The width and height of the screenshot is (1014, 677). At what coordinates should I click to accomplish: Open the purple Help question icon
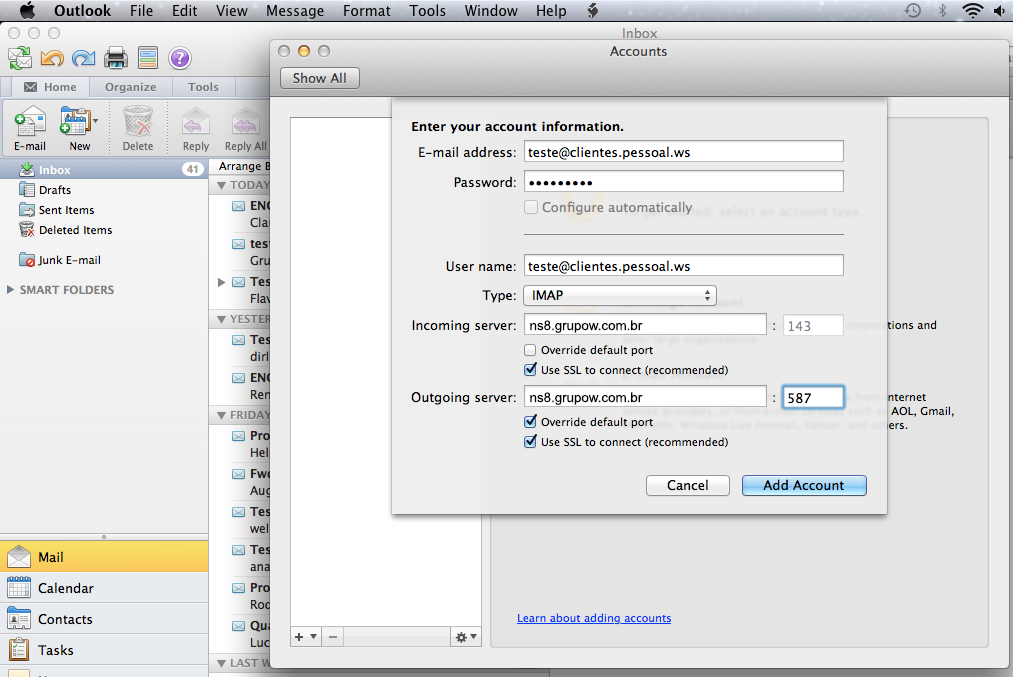tap(180, 58)
